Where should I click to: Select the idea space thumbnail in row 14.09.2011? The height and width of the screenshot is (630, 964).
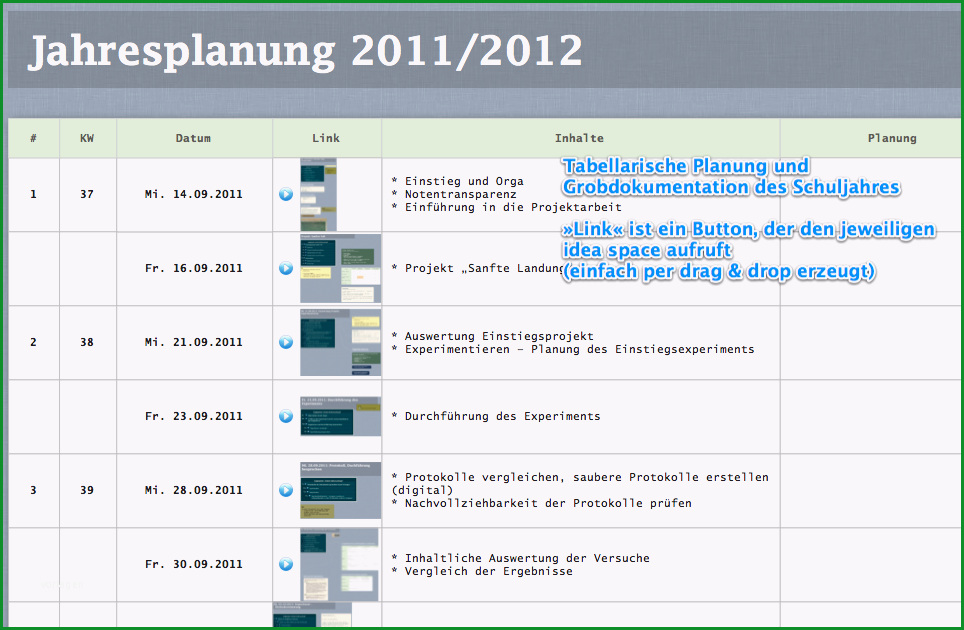318,194
